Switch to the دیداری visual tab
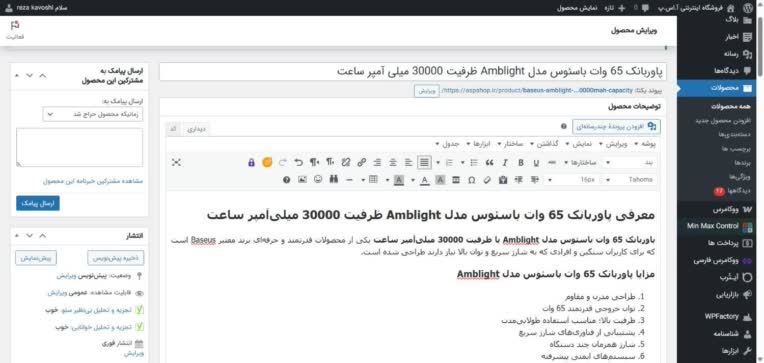Viewport: 764px width, 363px height. click(197, 129)
